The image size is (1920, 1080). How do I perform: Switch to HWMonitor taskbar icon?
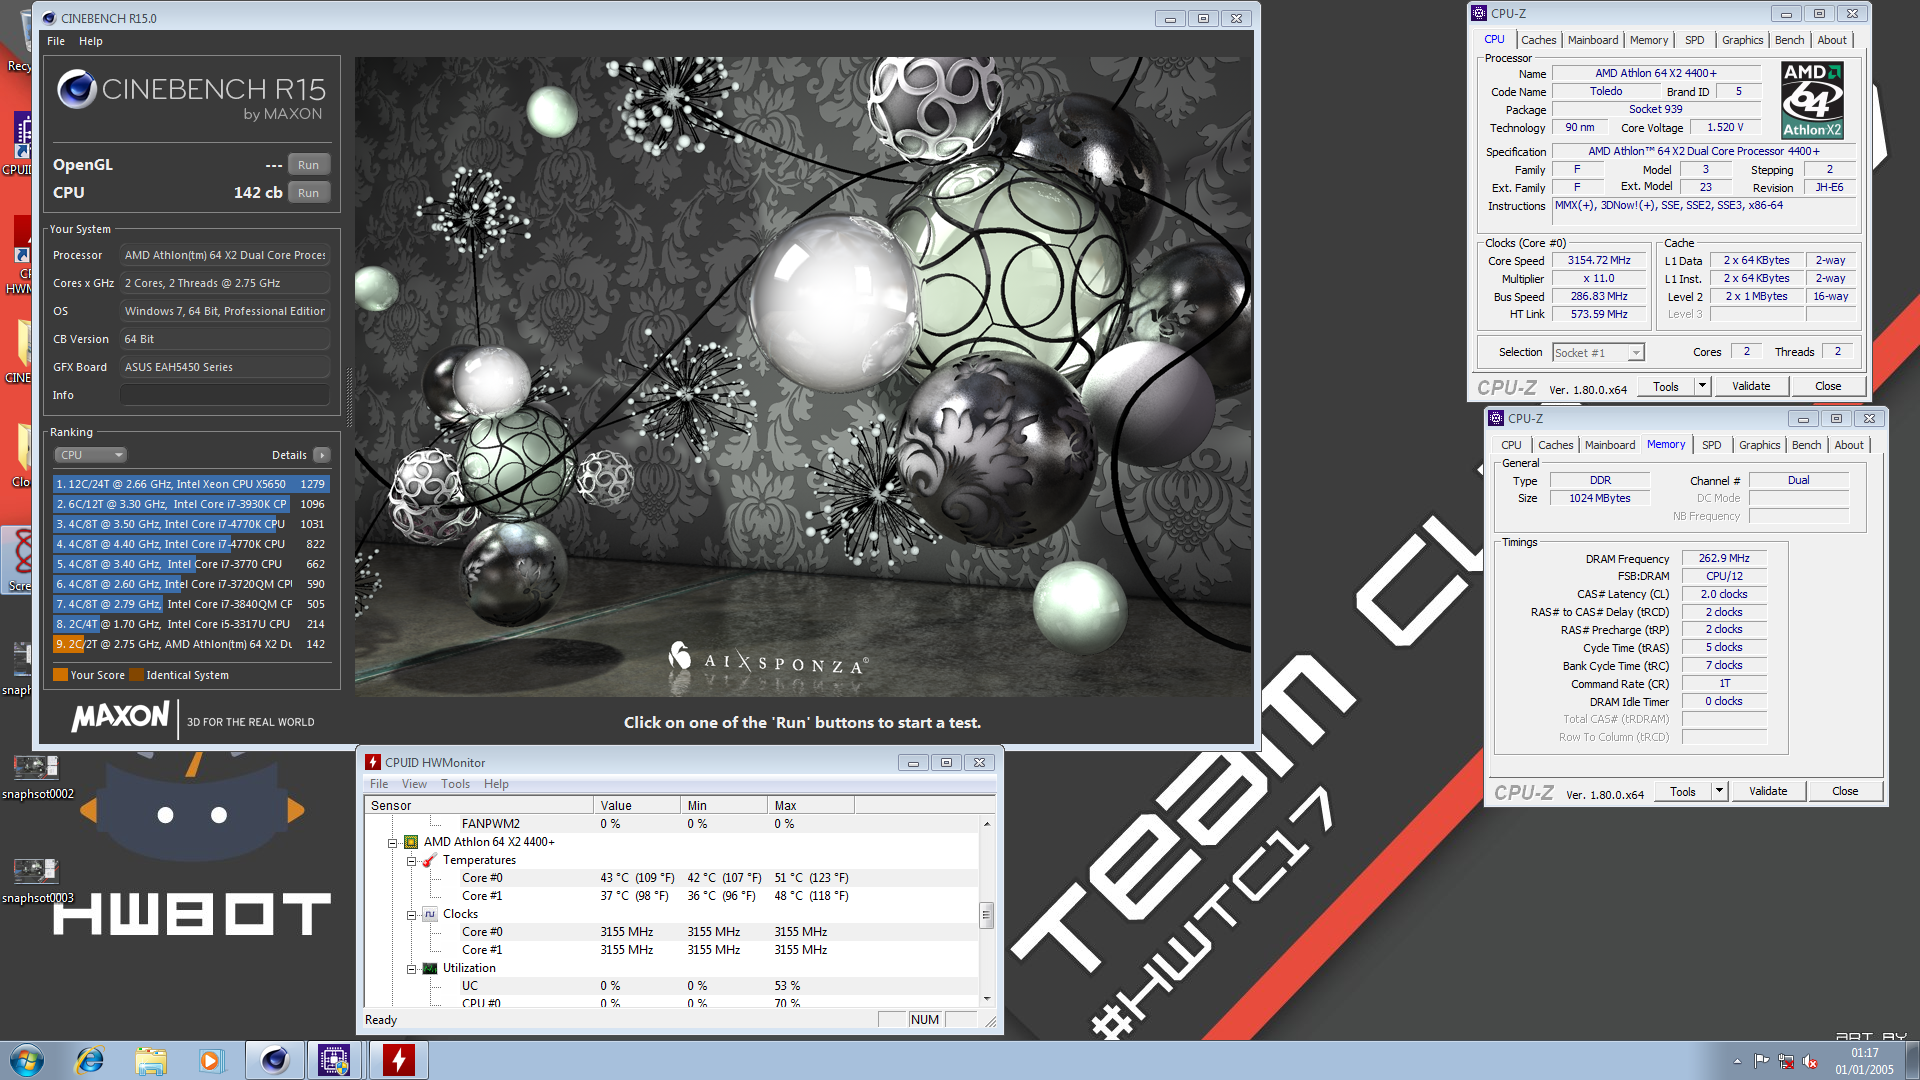398,1060
